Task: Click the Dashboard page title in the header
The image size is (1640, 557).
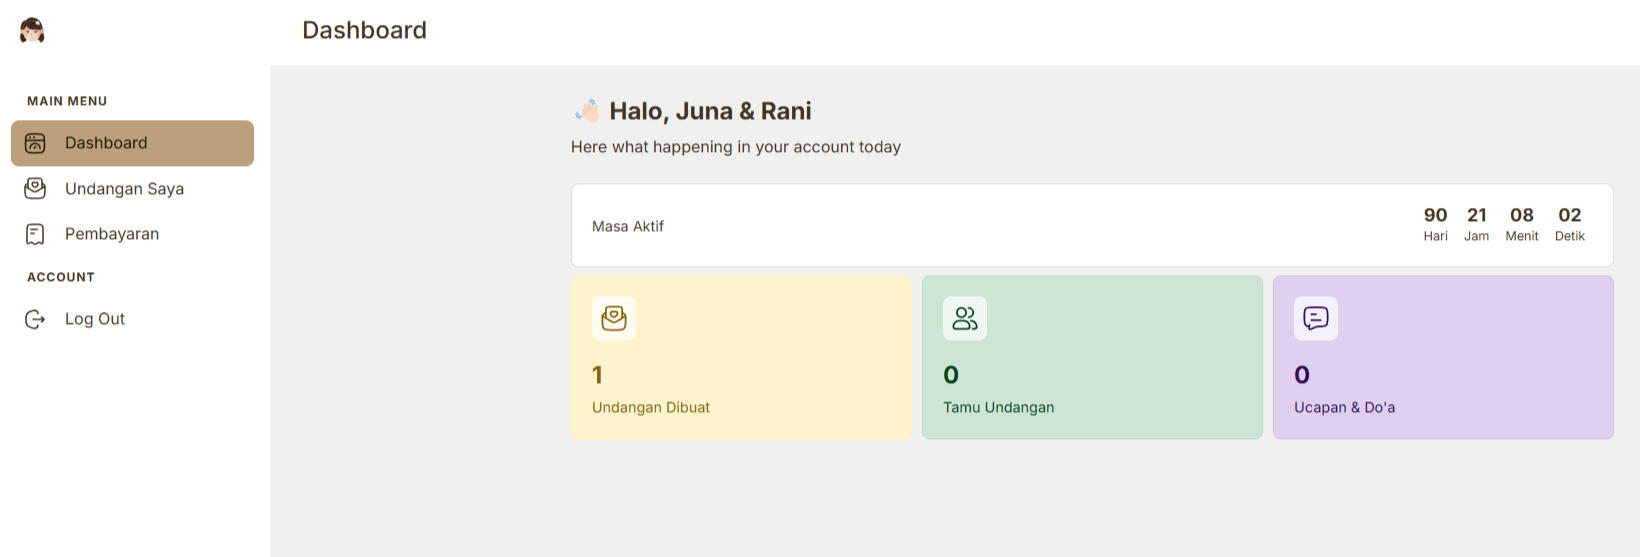Action: [x=364, y=30]
